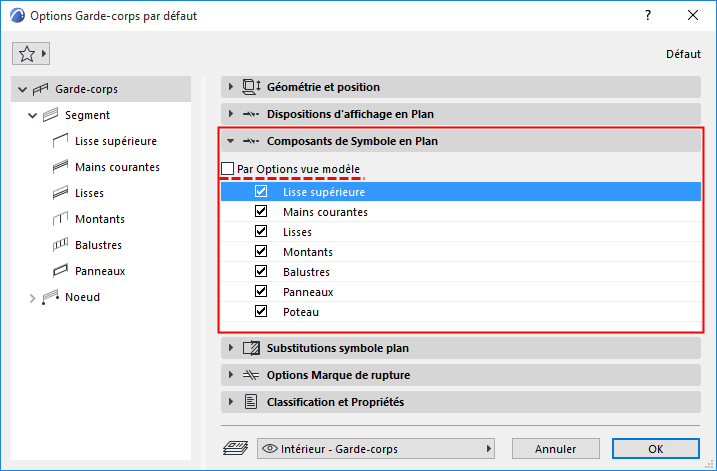The image size is (717, 471).
Task: Confirm with the OK button
Action: click(x=655, y=449)
